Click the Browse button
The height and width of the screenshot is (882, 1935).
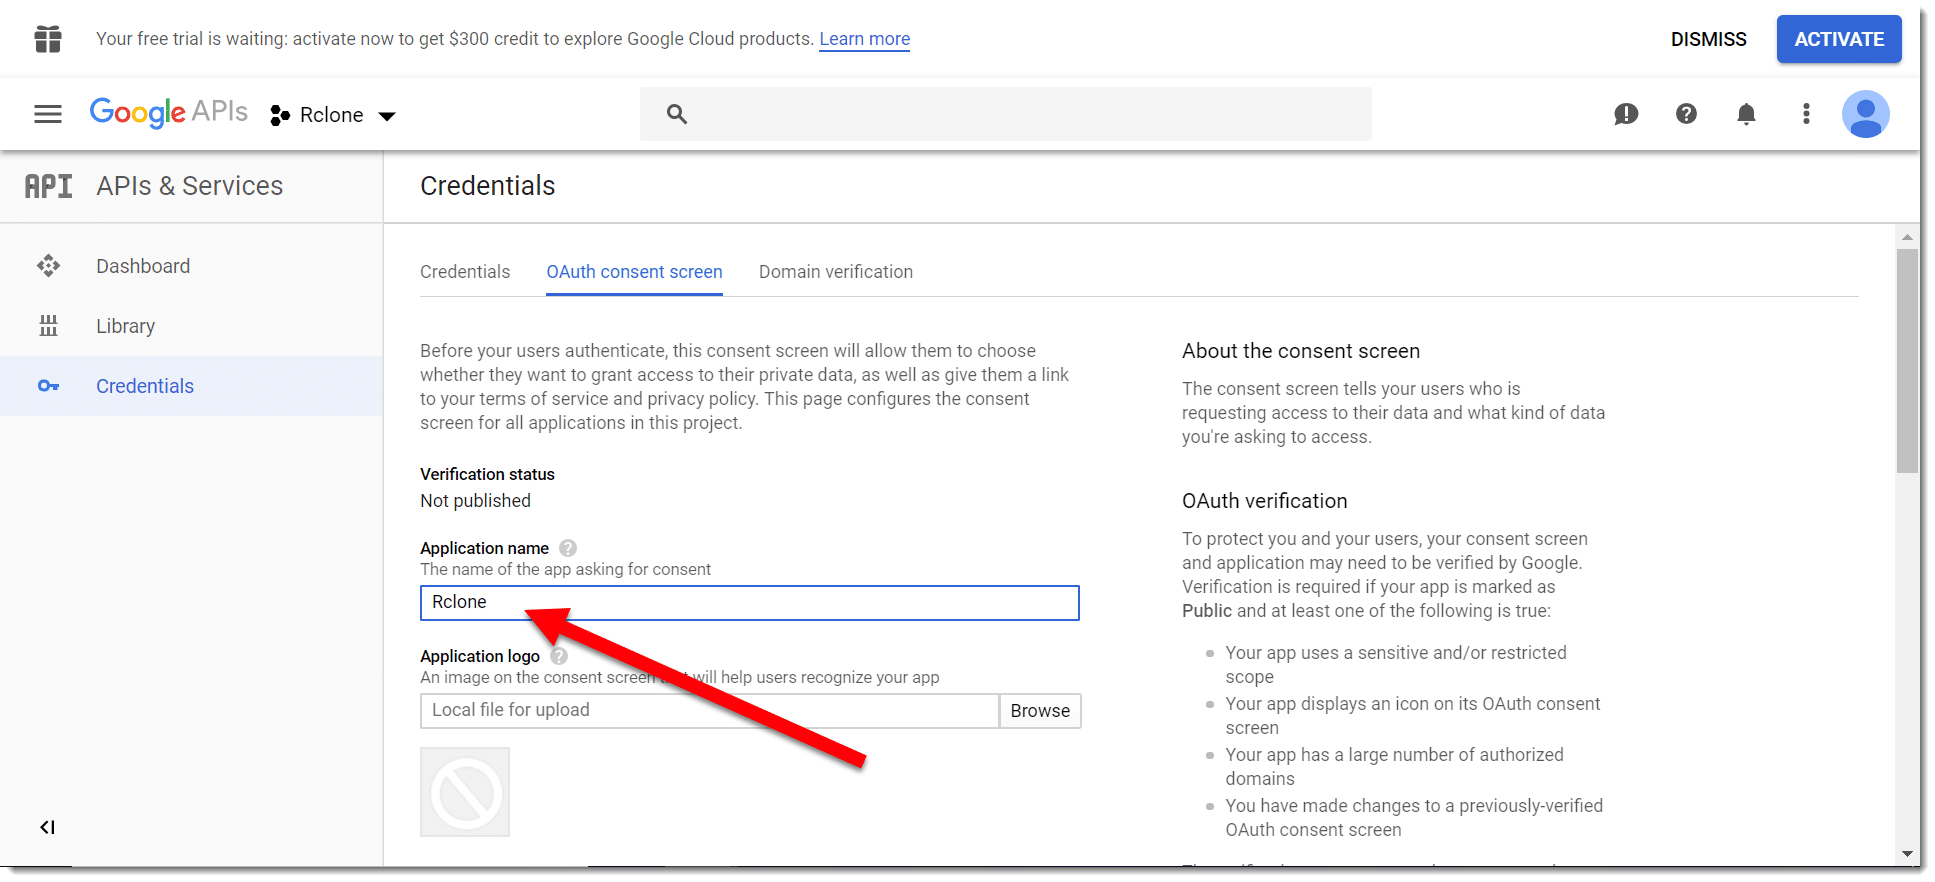(x=1040, y=711)
